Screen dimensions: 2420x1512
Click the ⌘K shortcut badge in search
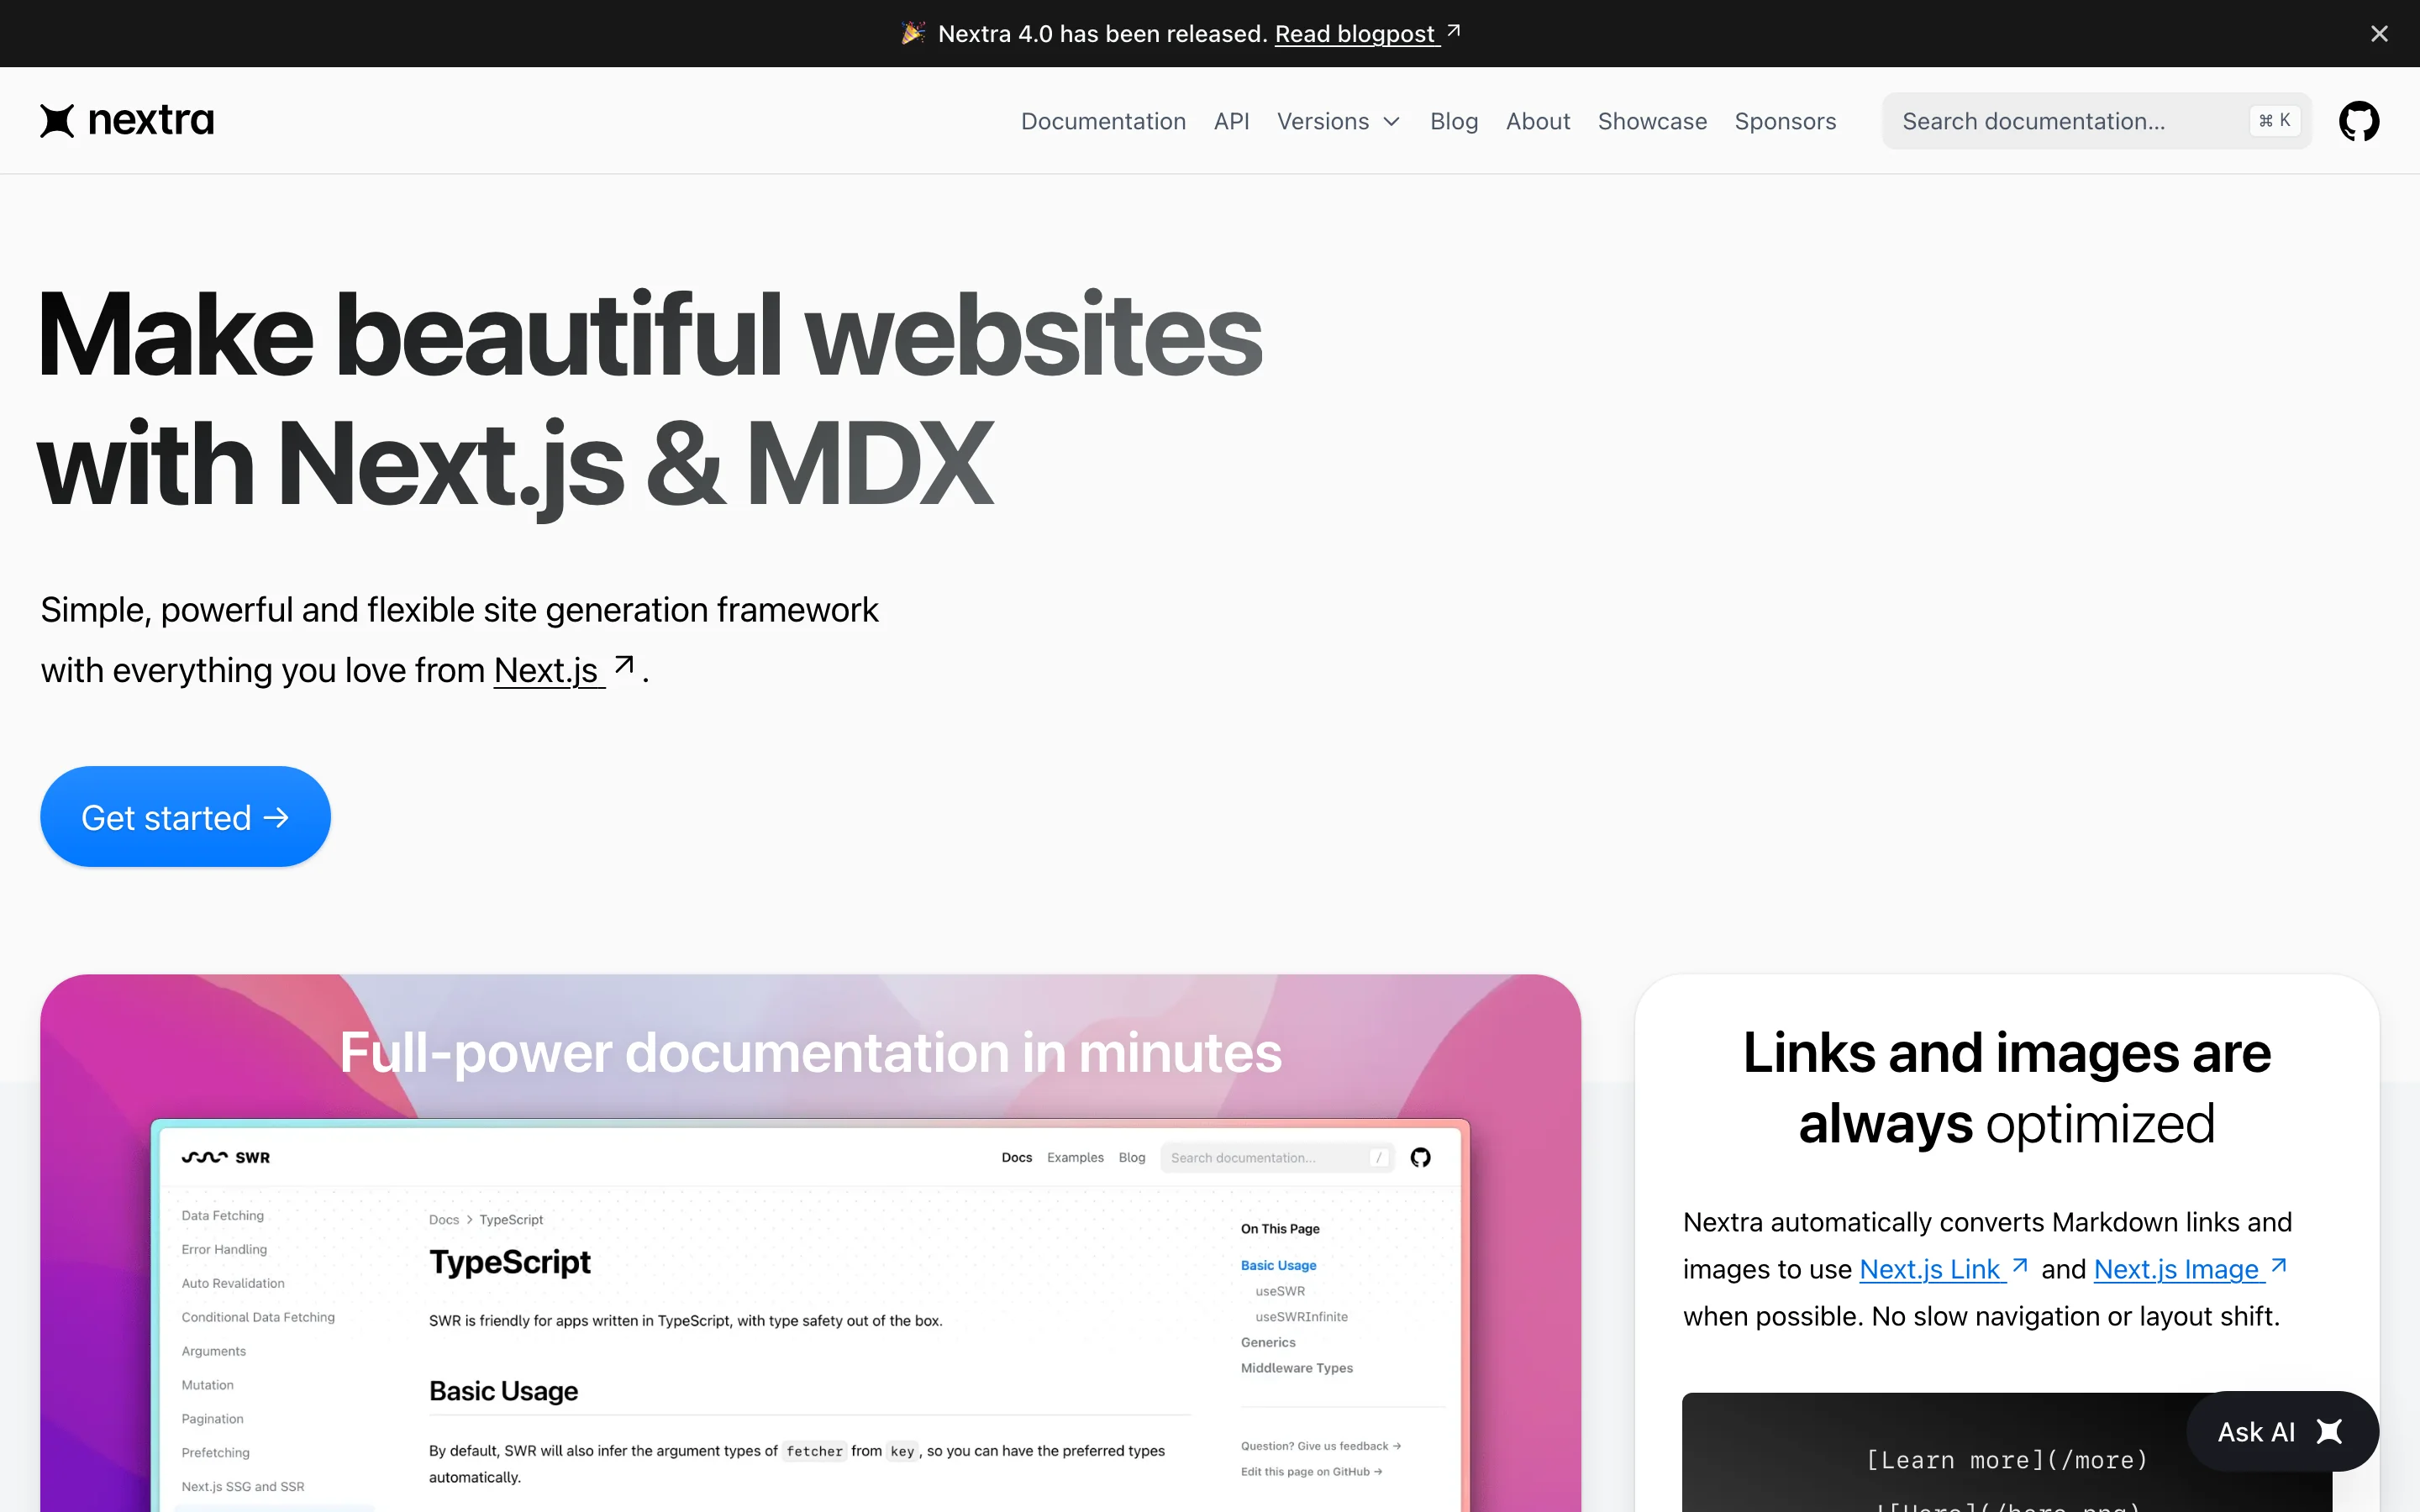coord(2274,120)
